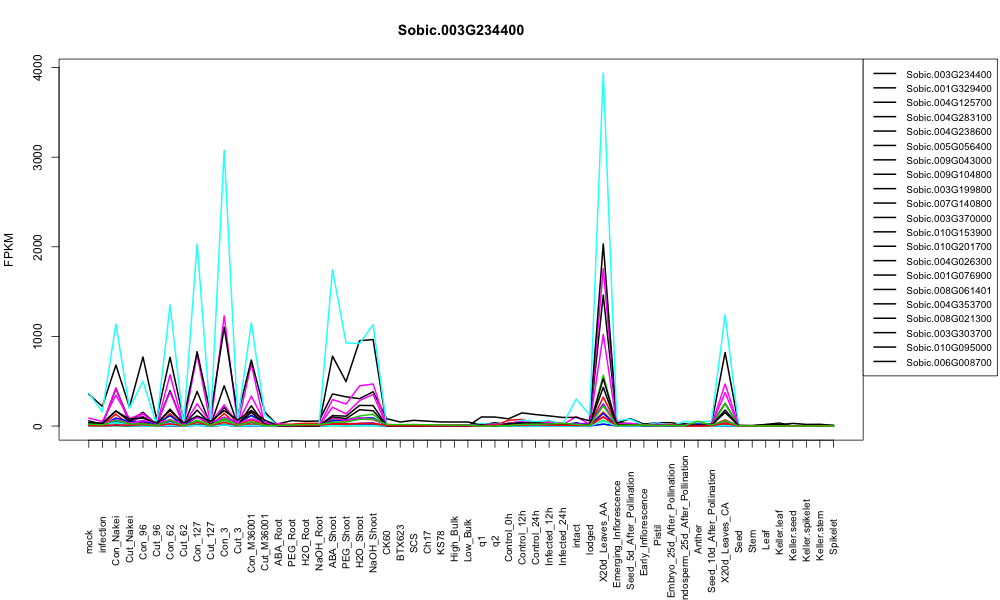Click the chart title Sobic.003G234400
Viewport: 1000px width, 600px height.
[460, 31]
